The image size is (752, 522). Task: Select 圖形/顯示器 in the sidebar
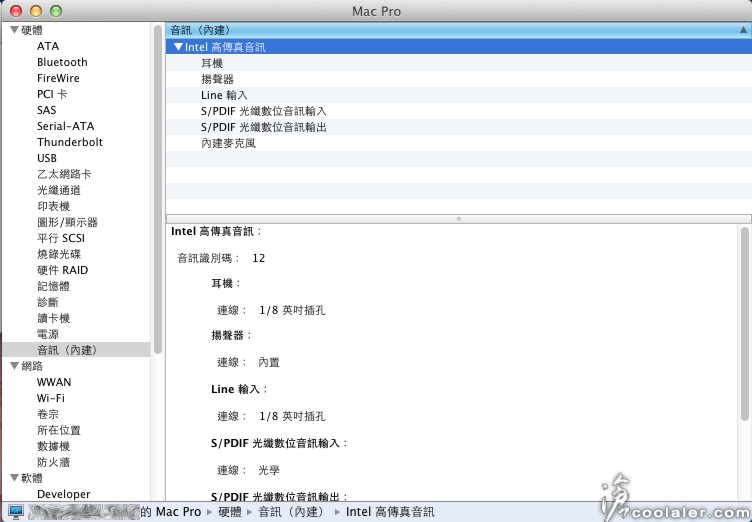click(x=67, y=222)
